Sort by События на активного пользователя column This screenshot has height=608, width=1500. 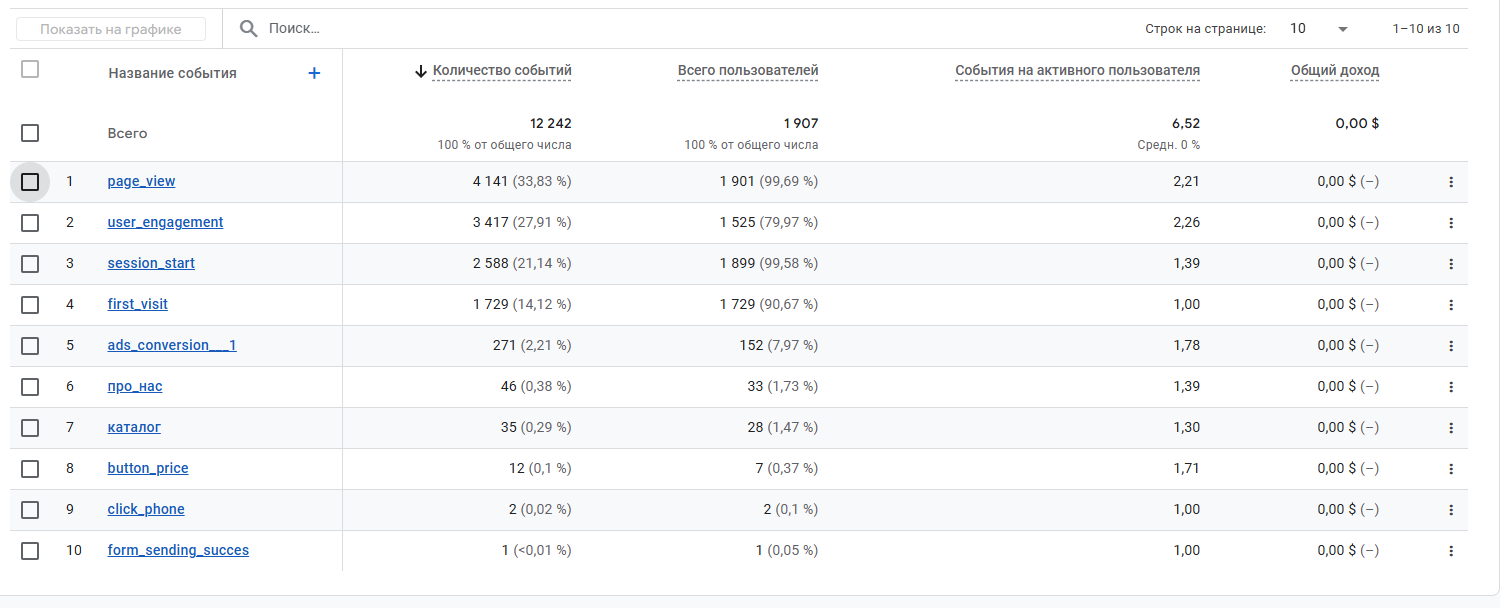point(1078,71)
